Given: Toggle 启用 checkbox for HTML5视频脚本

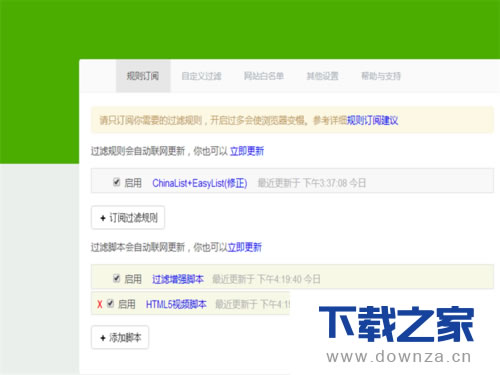Looking at the screenshot, I should pyautogui.click(x=110, y=303).
